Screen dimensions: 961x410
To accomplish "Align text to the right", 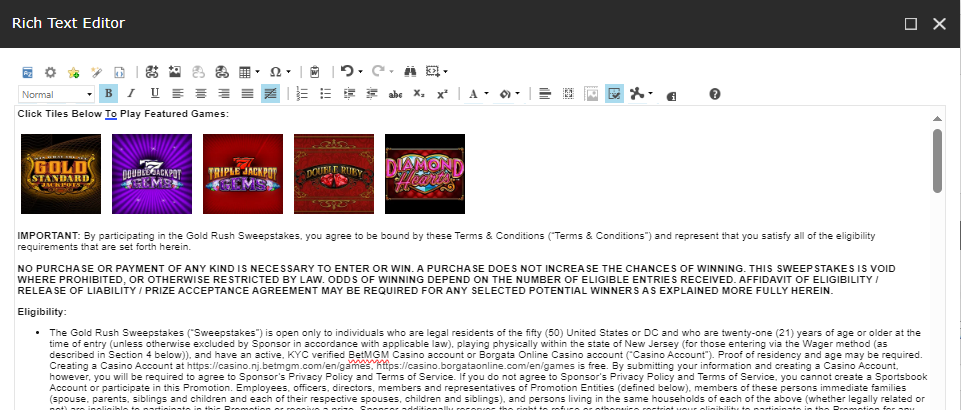I will (224, 94).
